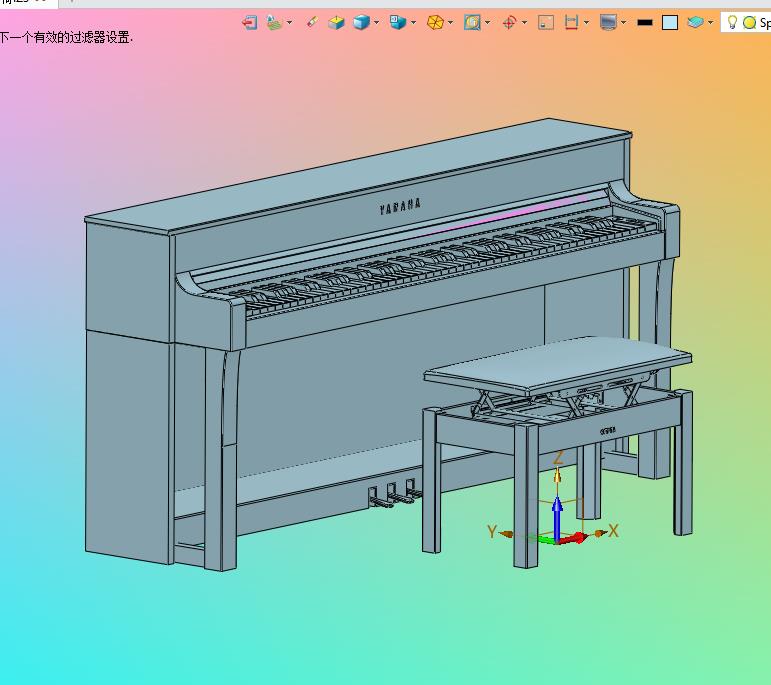
Task: Open dropdown next to orient view cube
Action: point(414,23)
